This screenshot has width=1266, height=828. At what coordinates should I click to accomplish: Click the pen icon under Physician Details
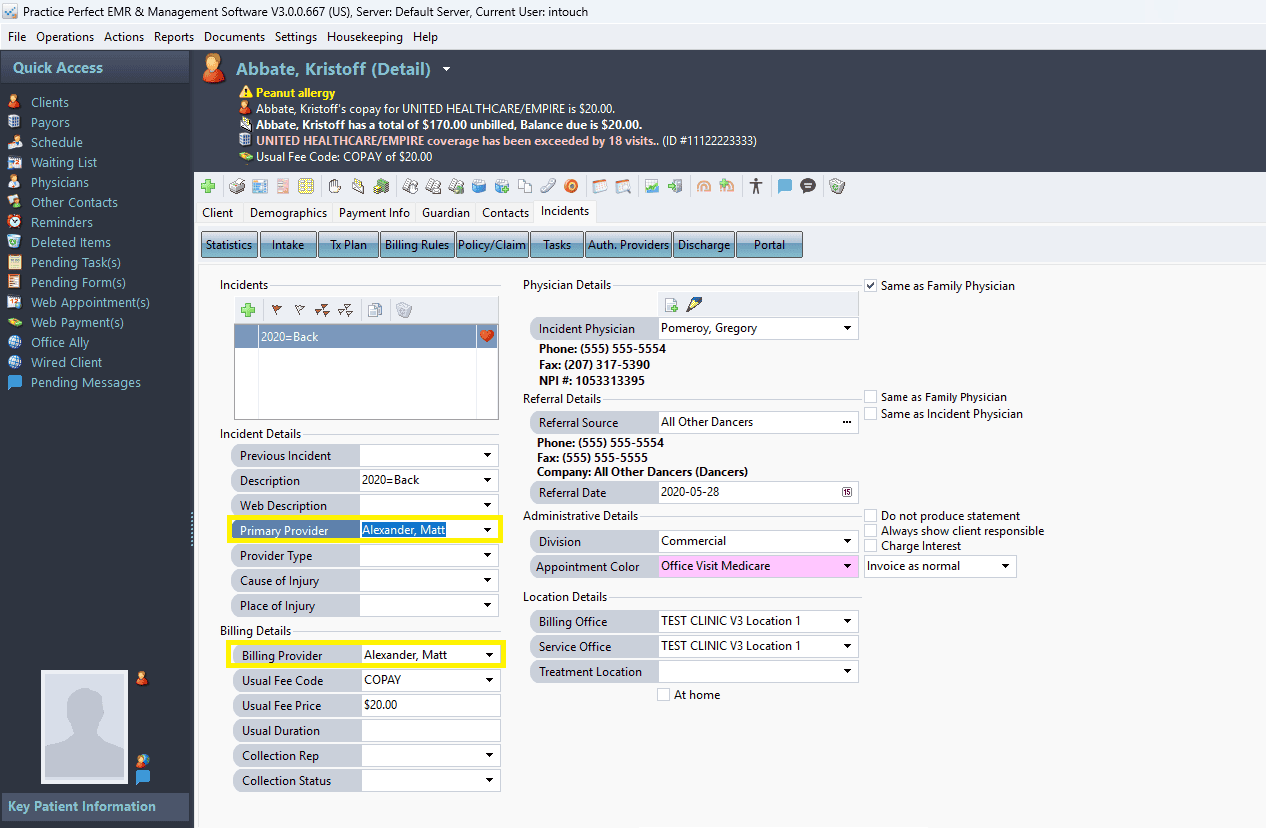tap(694, 304)
